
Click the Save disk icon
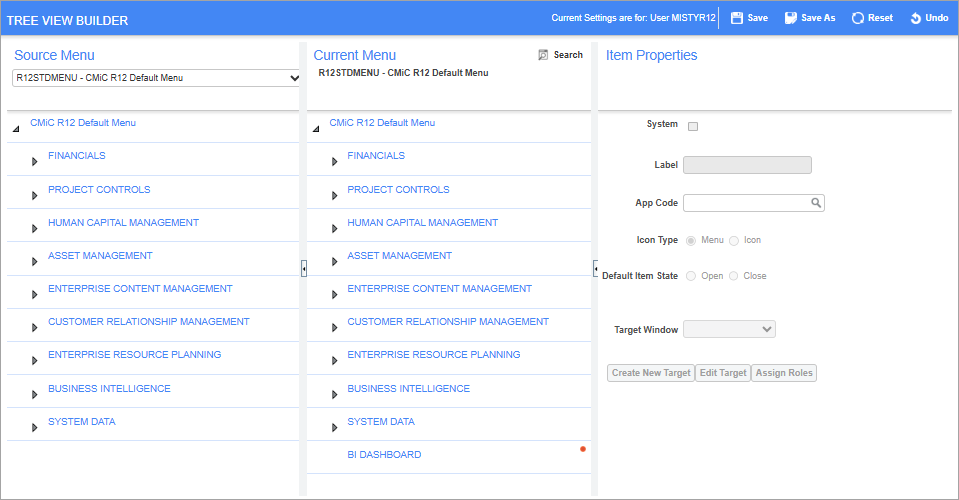737,18
